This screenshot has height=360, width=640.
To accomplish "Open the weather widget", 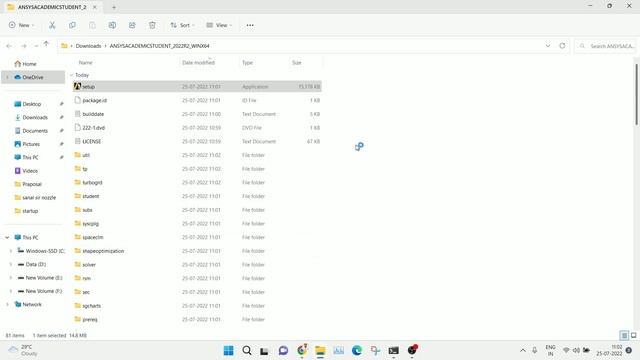I will pyautogui.click(x=23, y=350).
